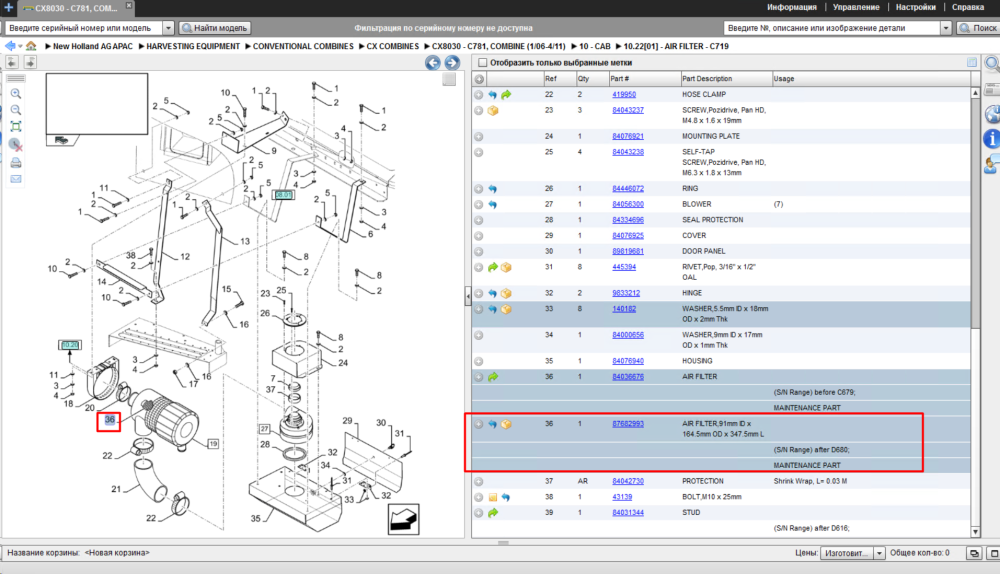Go to next diagram with round right arrow
The width and height of the screenshot is (1000, 574).
452,63
